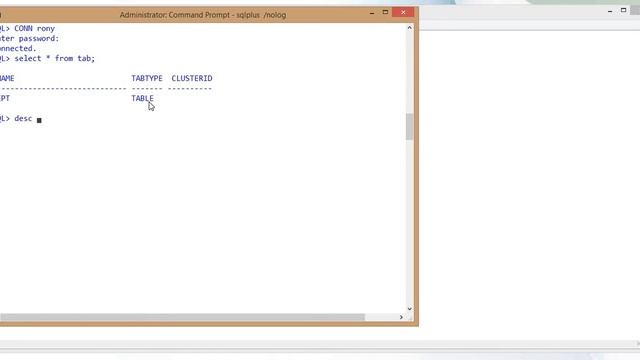Viewport: 640px width, 360px height.
Task: Maximize the background window
Action: click(623, 10)
